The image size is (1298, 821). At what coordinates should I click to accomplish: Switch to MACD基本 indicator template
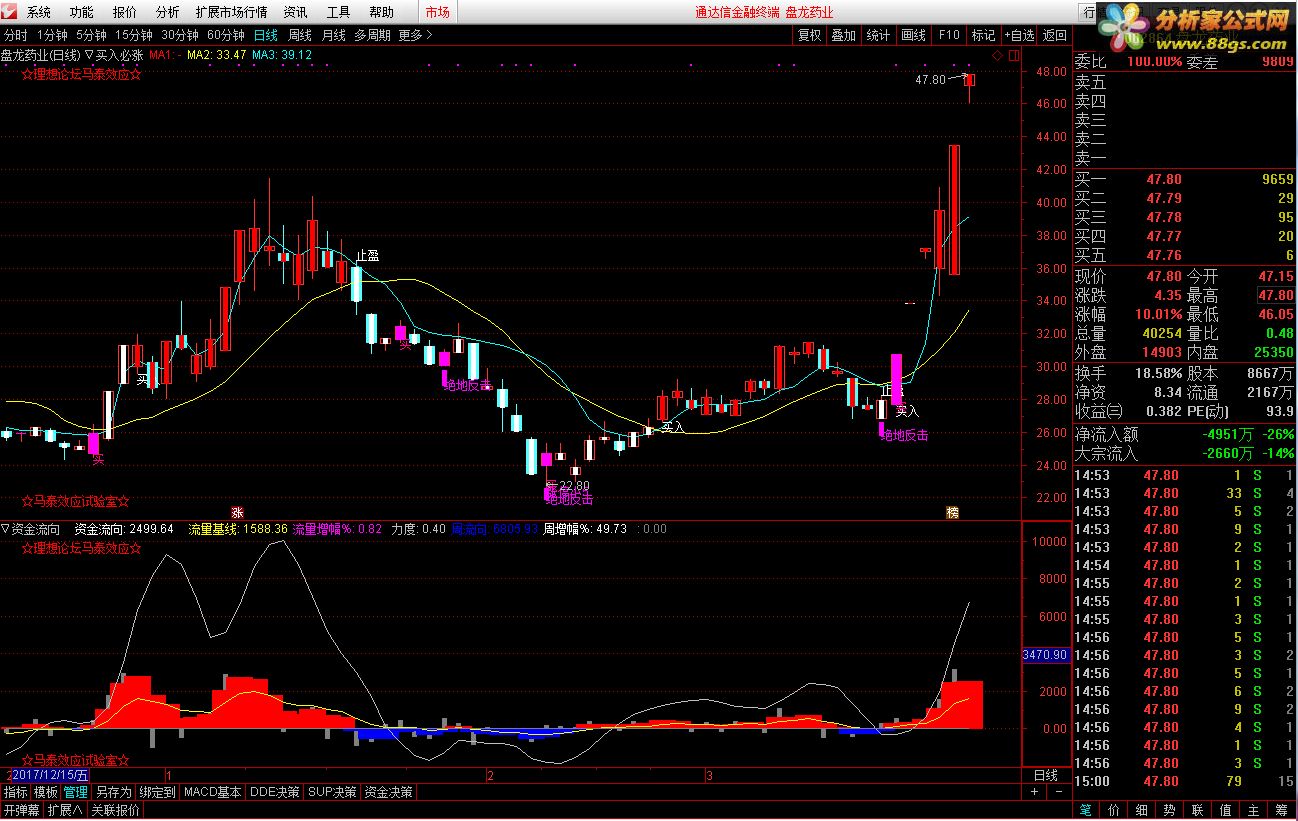pos(213,791)
